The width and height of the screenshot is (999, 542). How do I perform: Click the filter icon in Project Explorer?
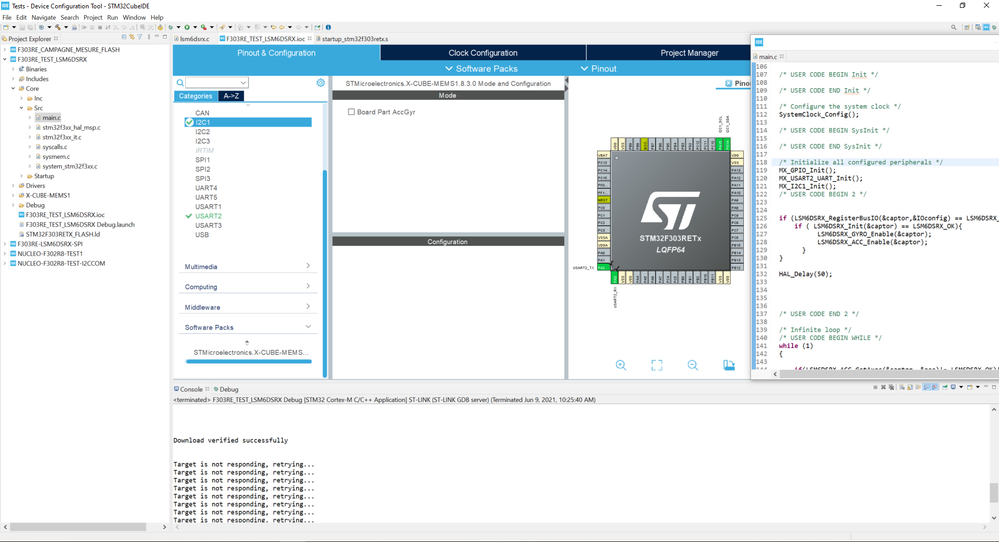pos(140,38)
